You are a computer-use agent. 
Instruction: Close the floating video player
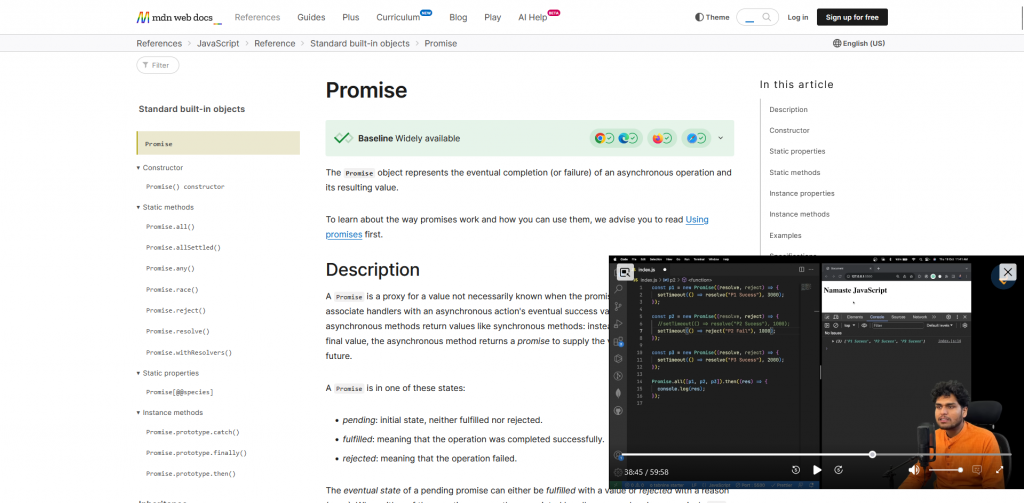(x=1007, y=272)
